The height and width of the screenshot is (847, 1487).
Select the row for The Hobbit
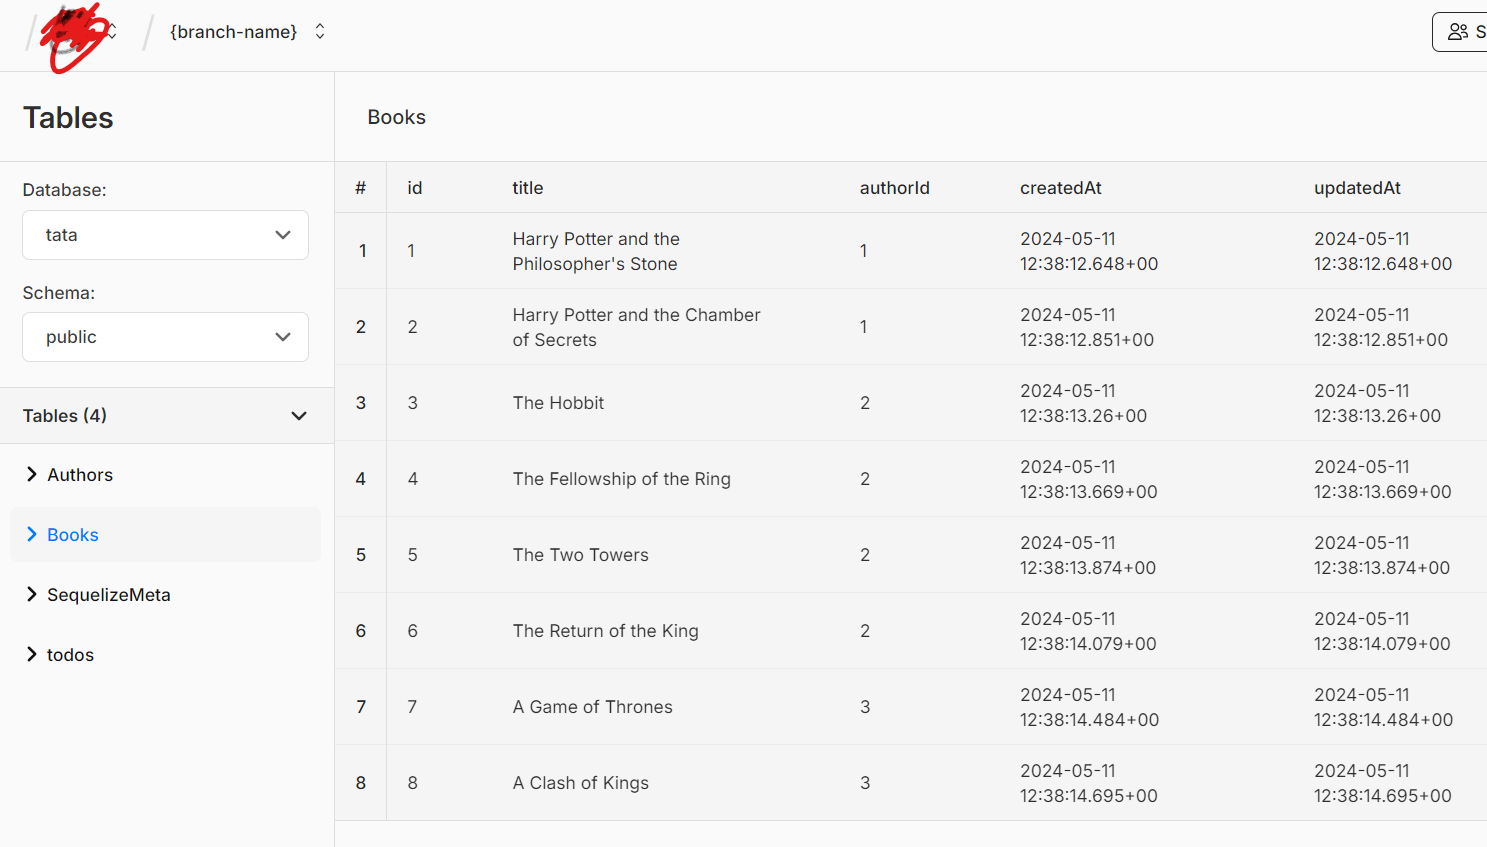coord(558,403)
